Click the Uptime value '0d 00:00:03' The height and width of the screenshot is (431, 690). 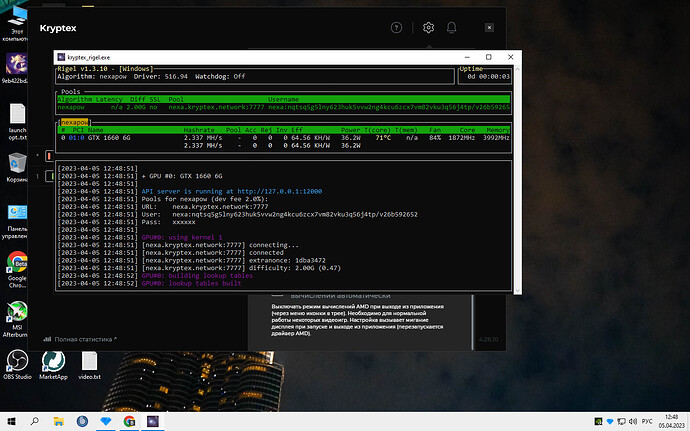tap(488, 77)
